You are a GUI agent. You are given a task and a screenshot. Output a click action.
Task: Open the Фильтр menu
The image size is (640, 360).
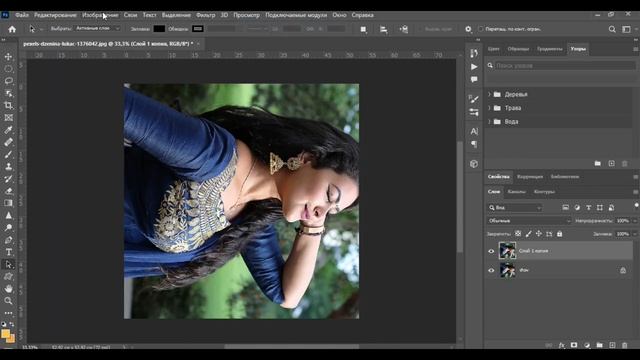pos(205,15)
